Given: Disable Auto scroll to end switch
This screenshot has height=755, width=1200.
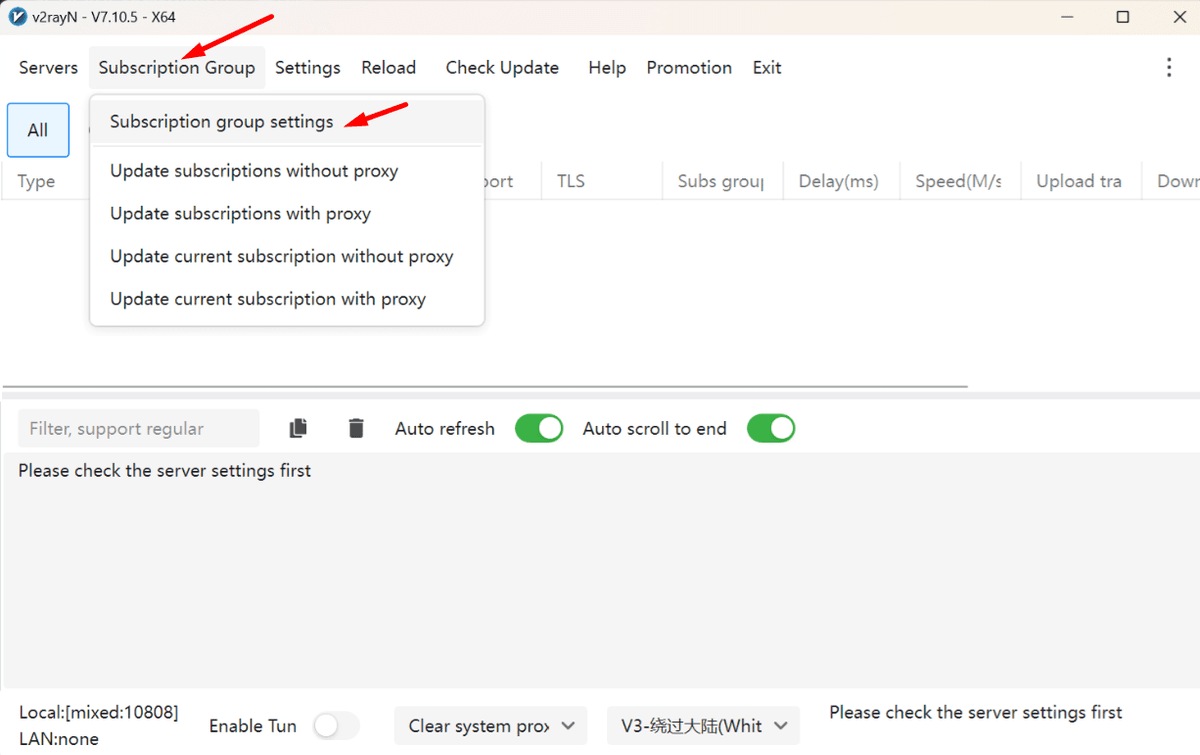Looking at the screenshot, I should (x=771, y=428).
